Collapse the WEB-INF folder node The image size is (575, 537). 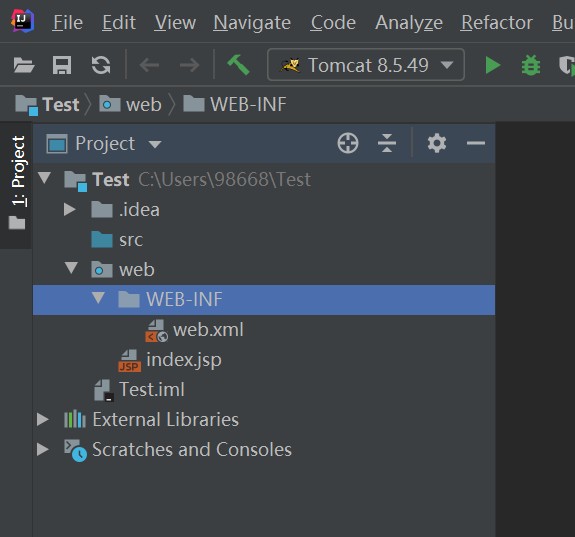(98, 297)
